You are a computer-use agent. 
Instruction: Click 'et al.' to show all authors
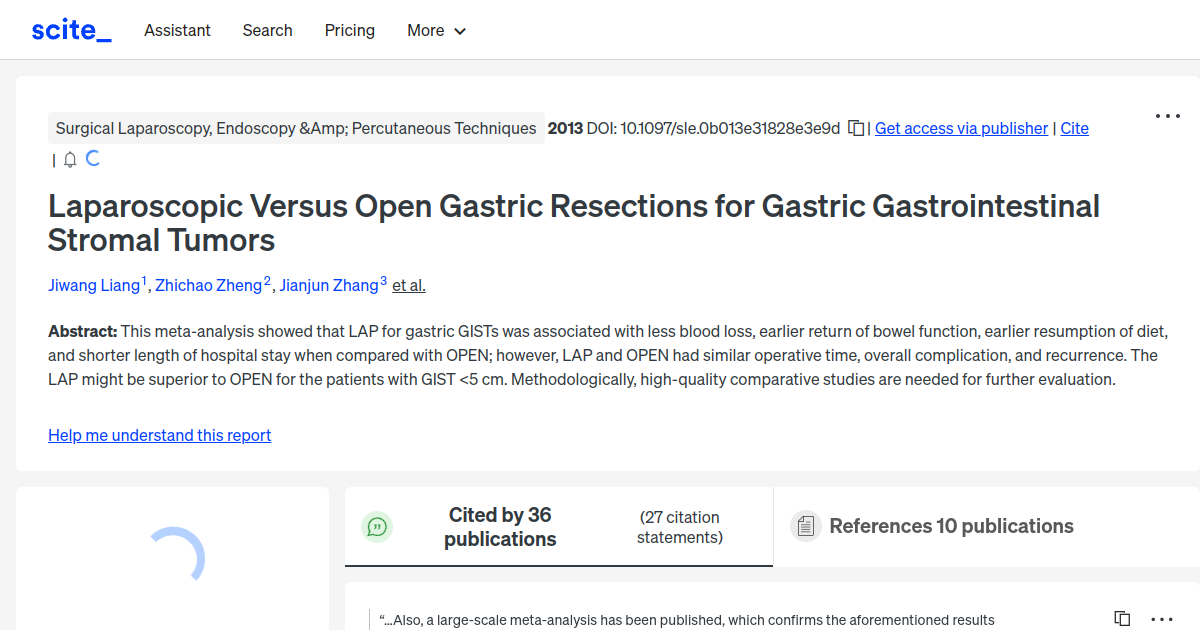coord(408,285)
